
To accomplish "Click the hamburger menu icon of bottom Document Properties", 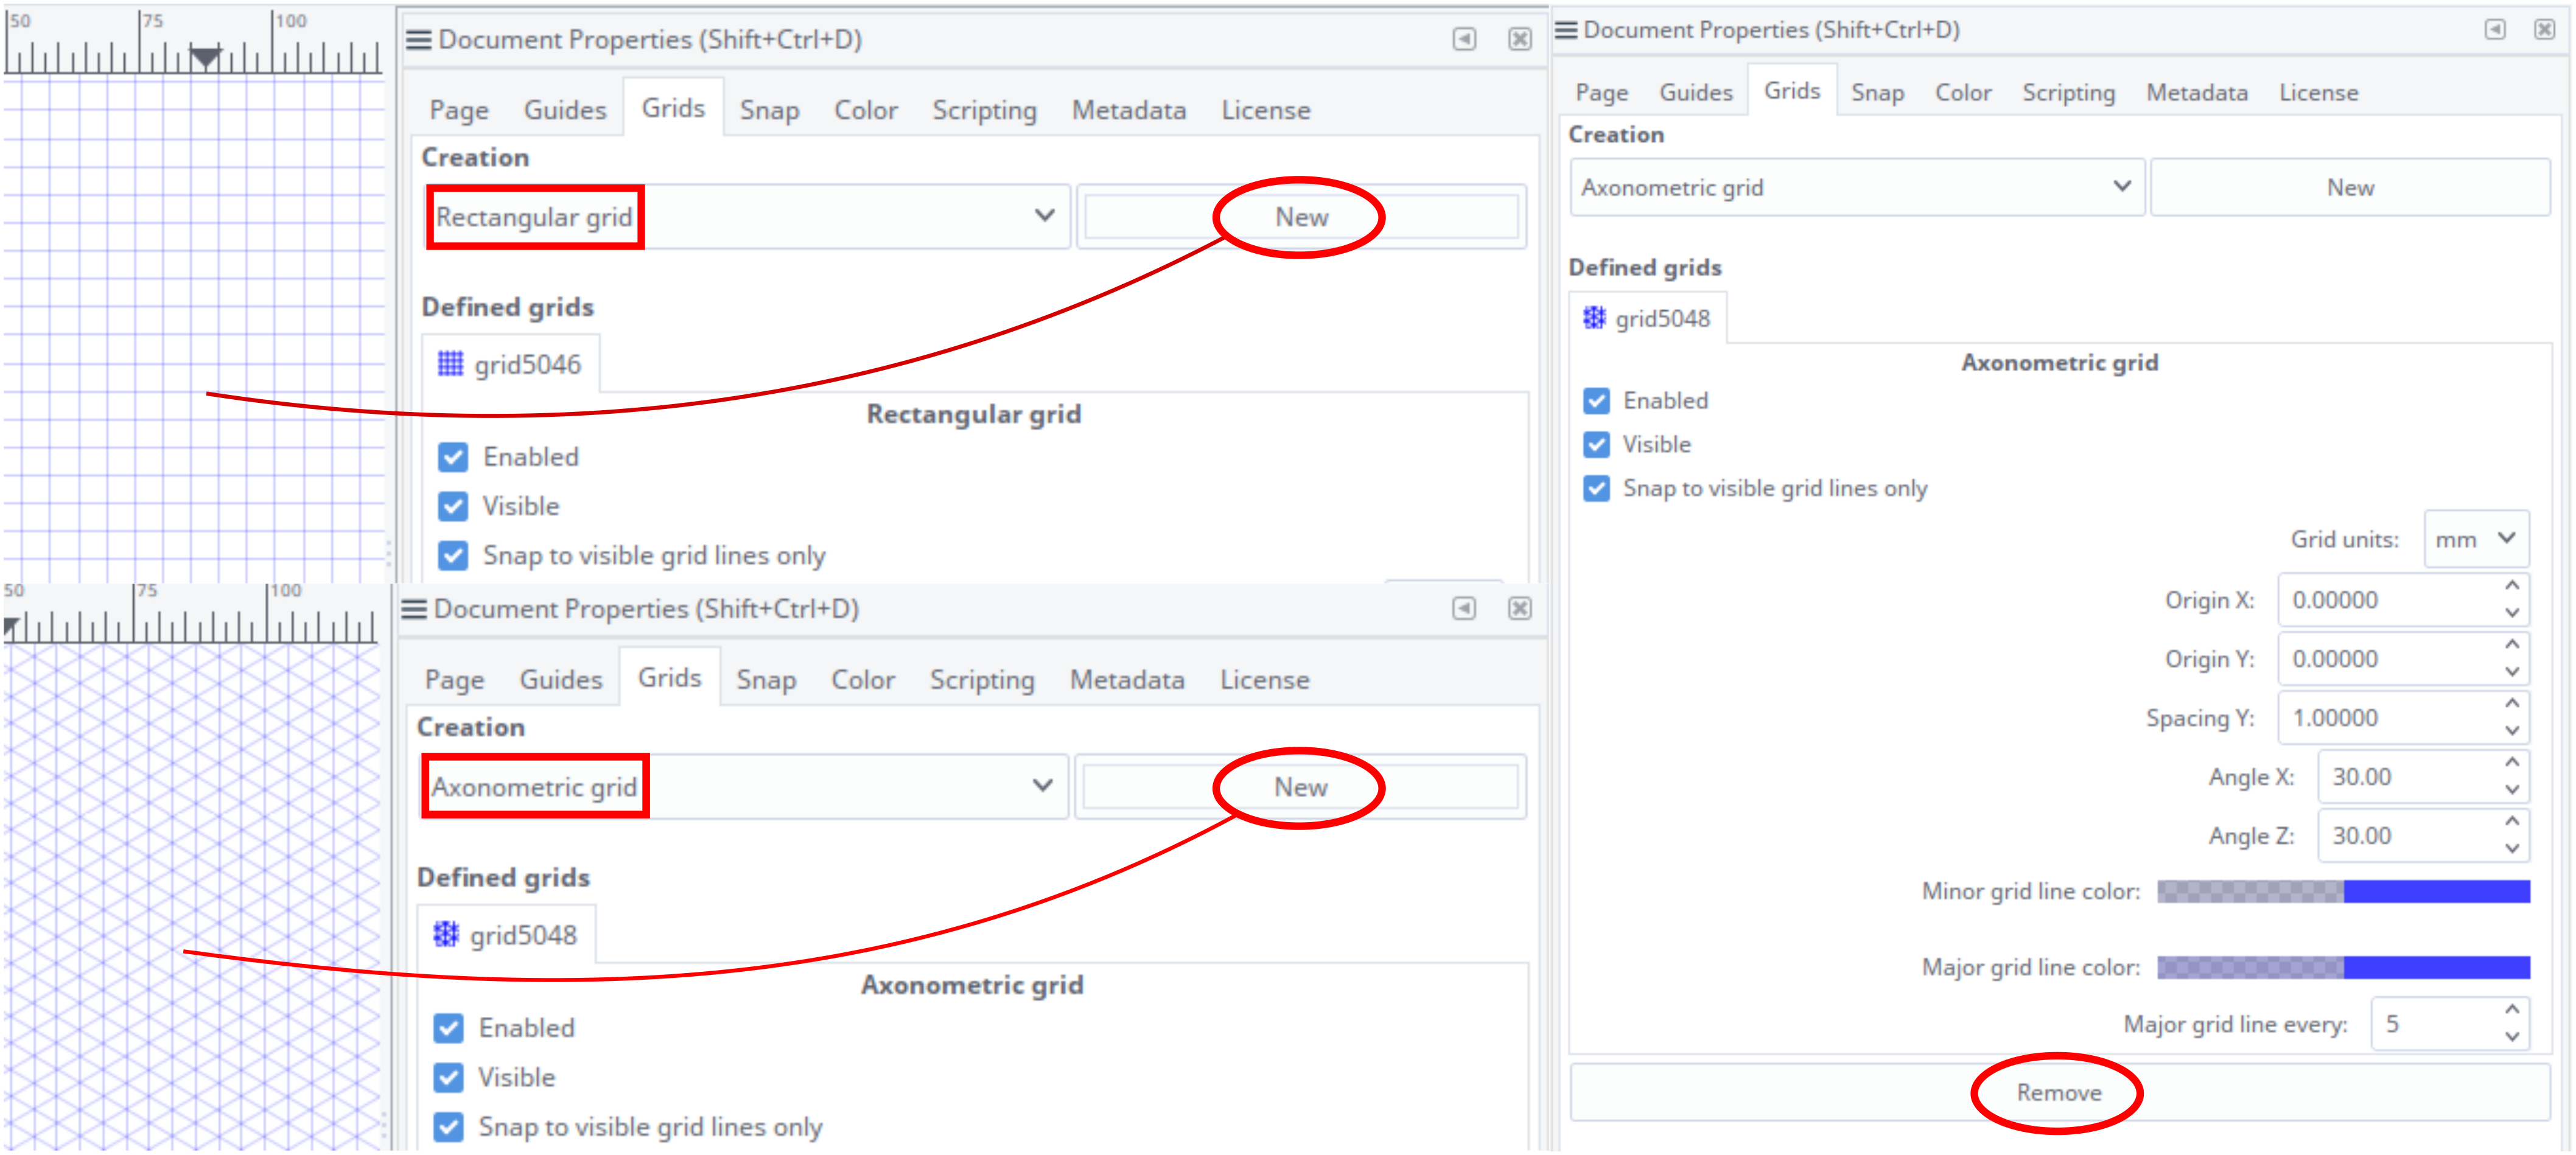I will 414,609.
